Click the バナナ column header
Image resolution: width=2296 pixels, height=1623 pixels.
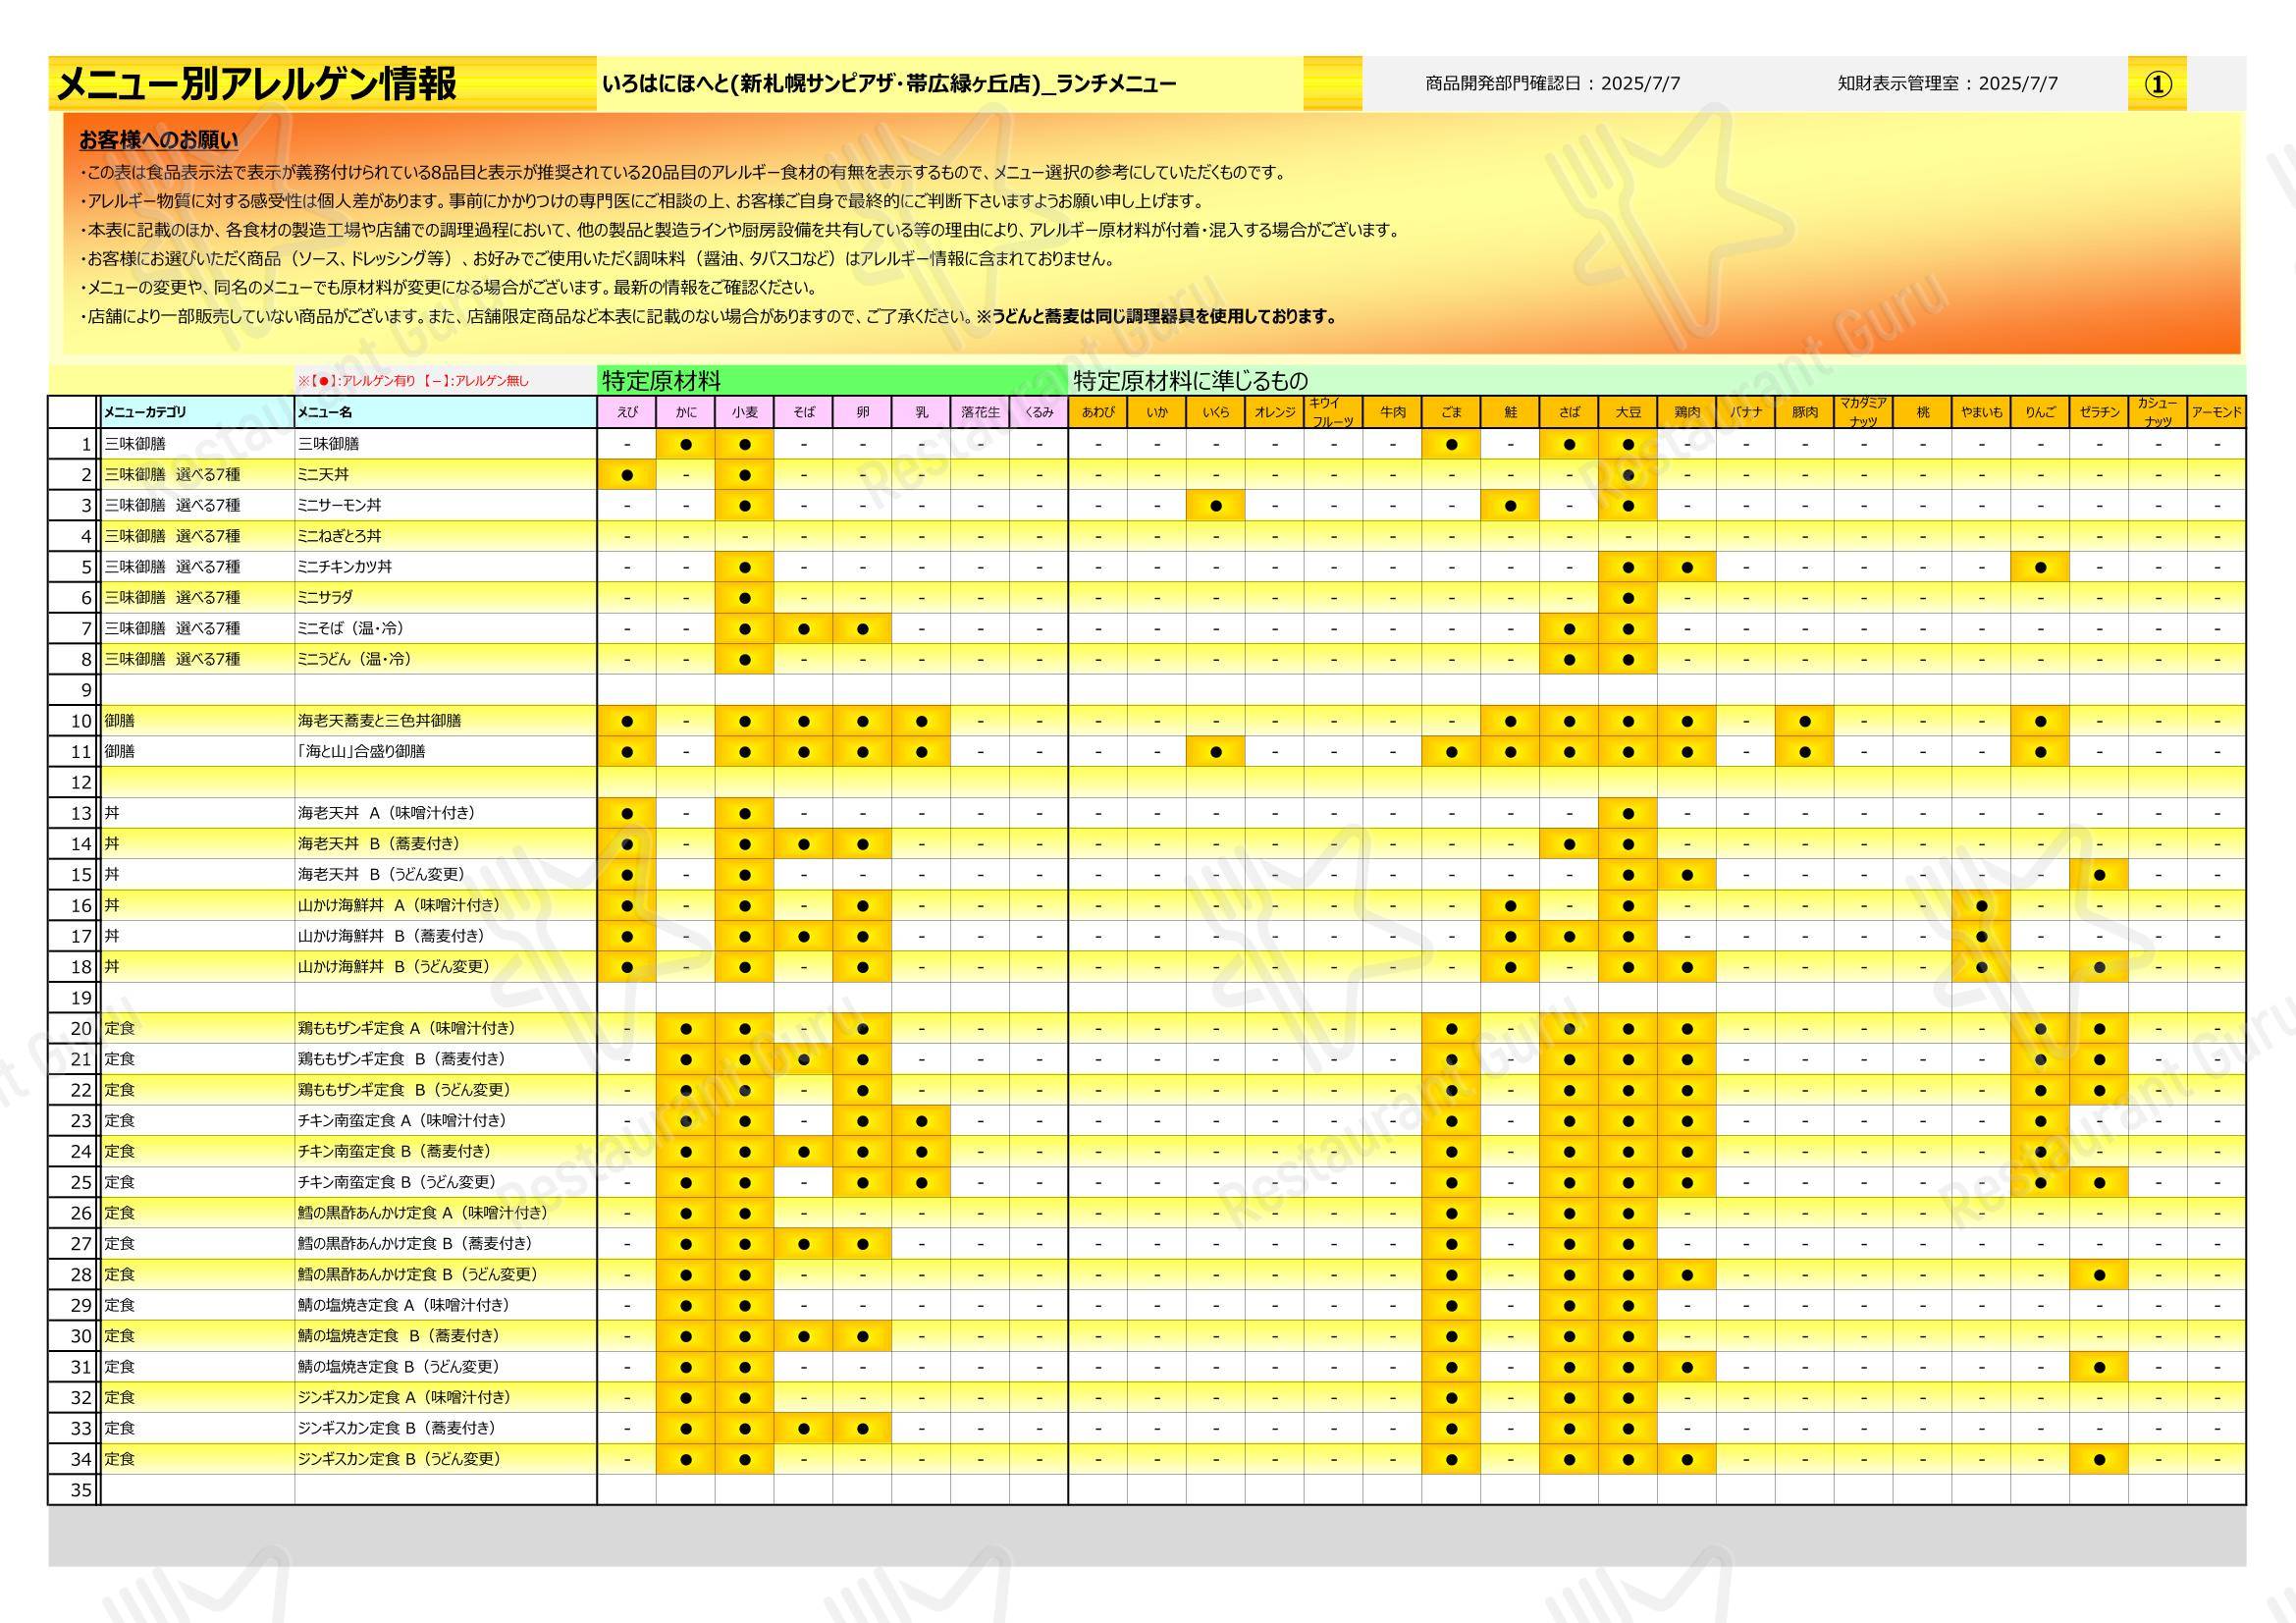coord(1746,412)
